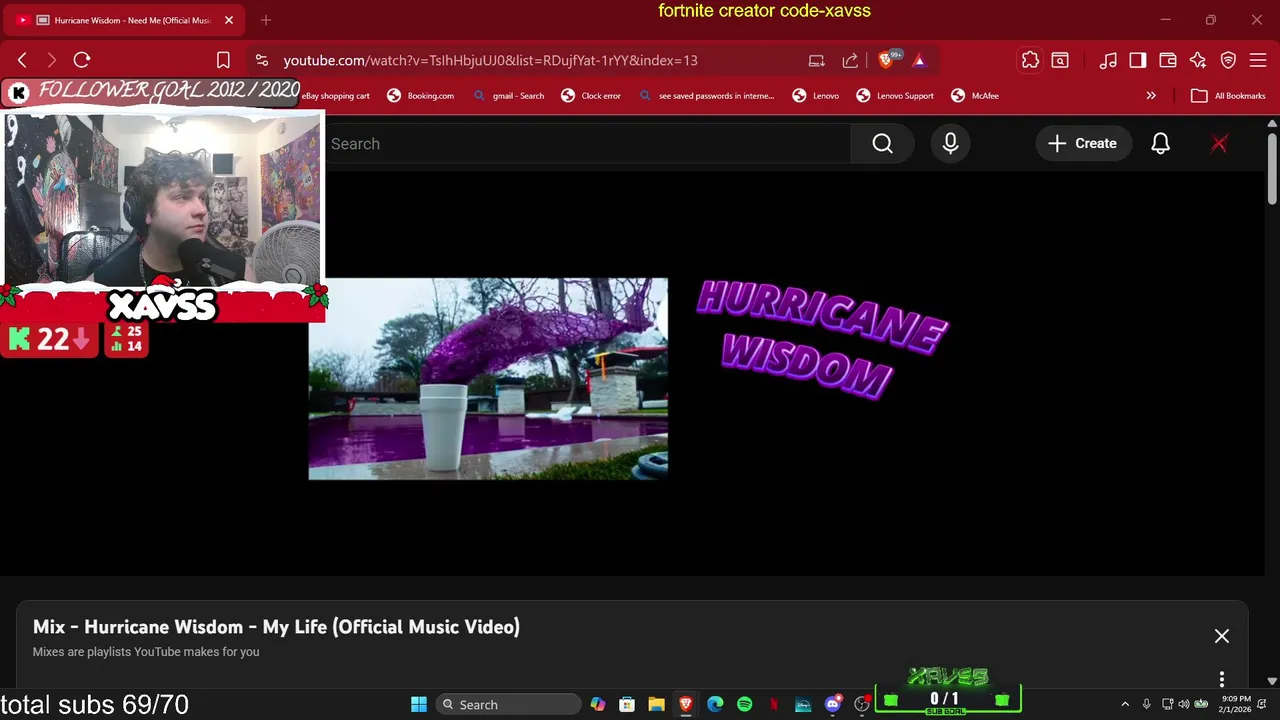The height and width of the screenshot is (720, 1280).
Task: Open Microsoft Store from the taskbar
Action: point(627,705)
